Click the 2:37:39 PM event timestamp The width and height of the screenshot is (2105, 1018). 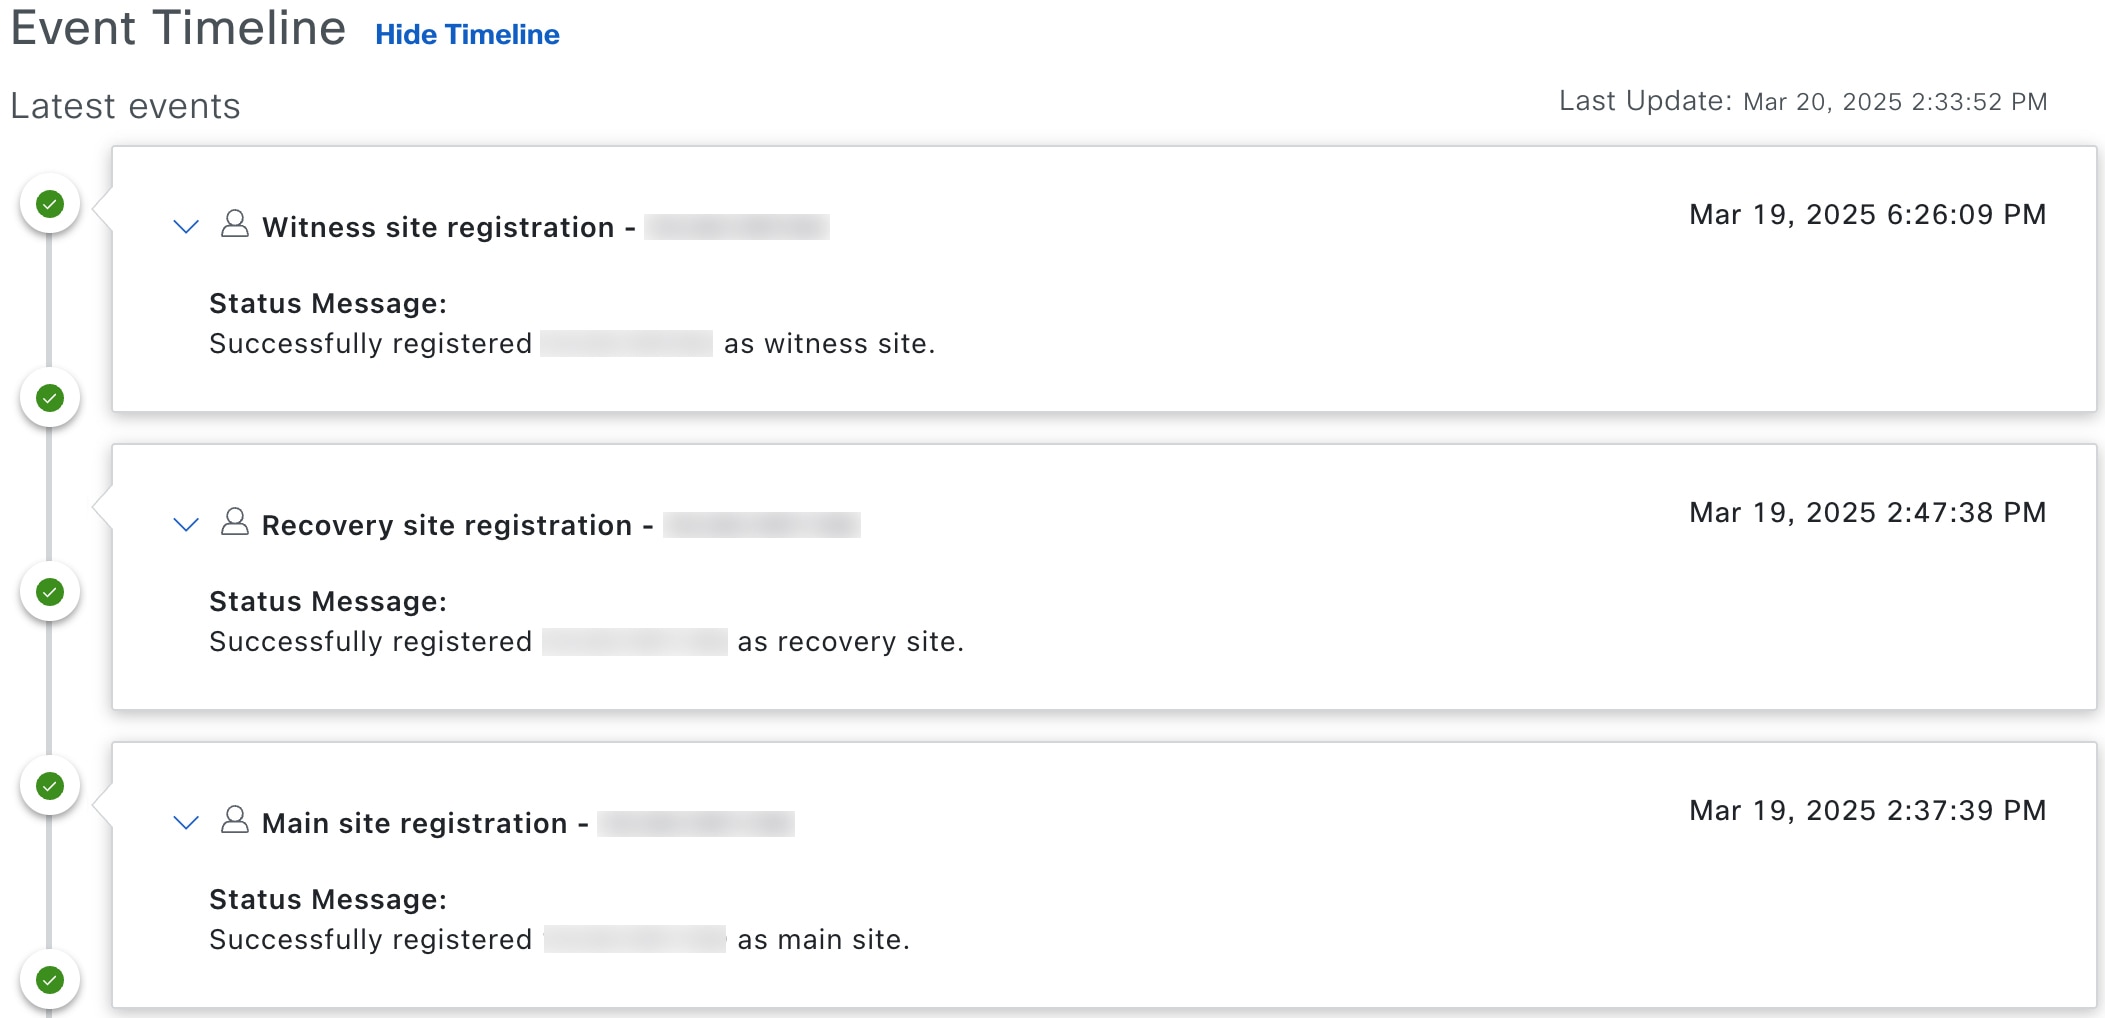pyautogui.click(x=1867, y=811)
